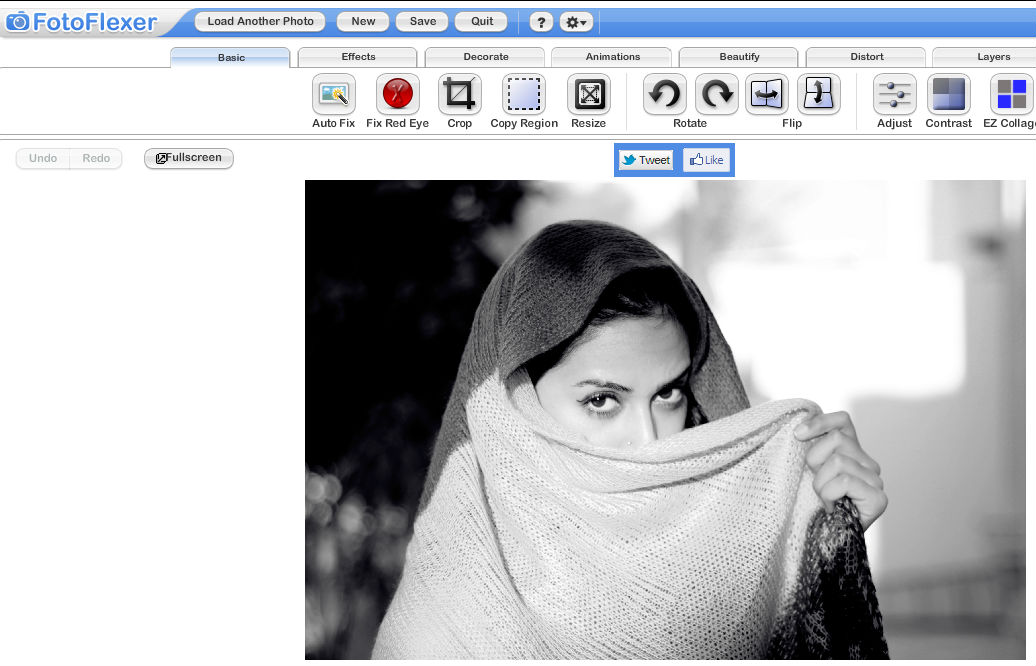Open the Layers tab
The image size is (1036, 666).
click(x=984, y=57)
